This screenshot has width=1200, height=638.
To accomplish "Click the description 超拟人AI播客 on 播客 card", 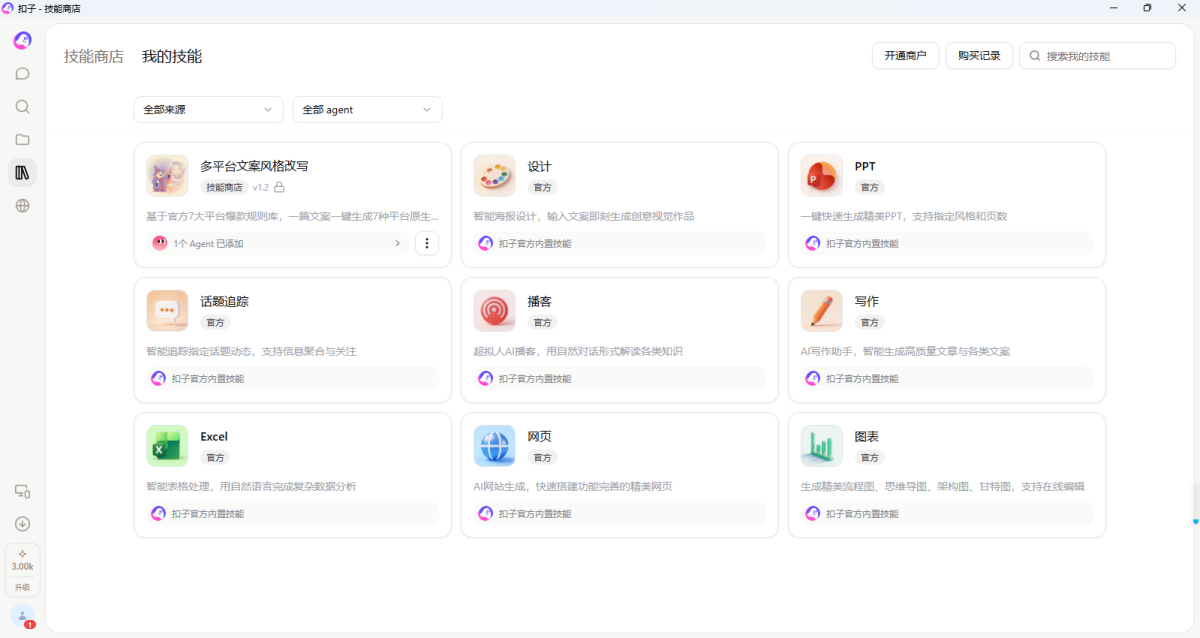I will pos(578,352).
